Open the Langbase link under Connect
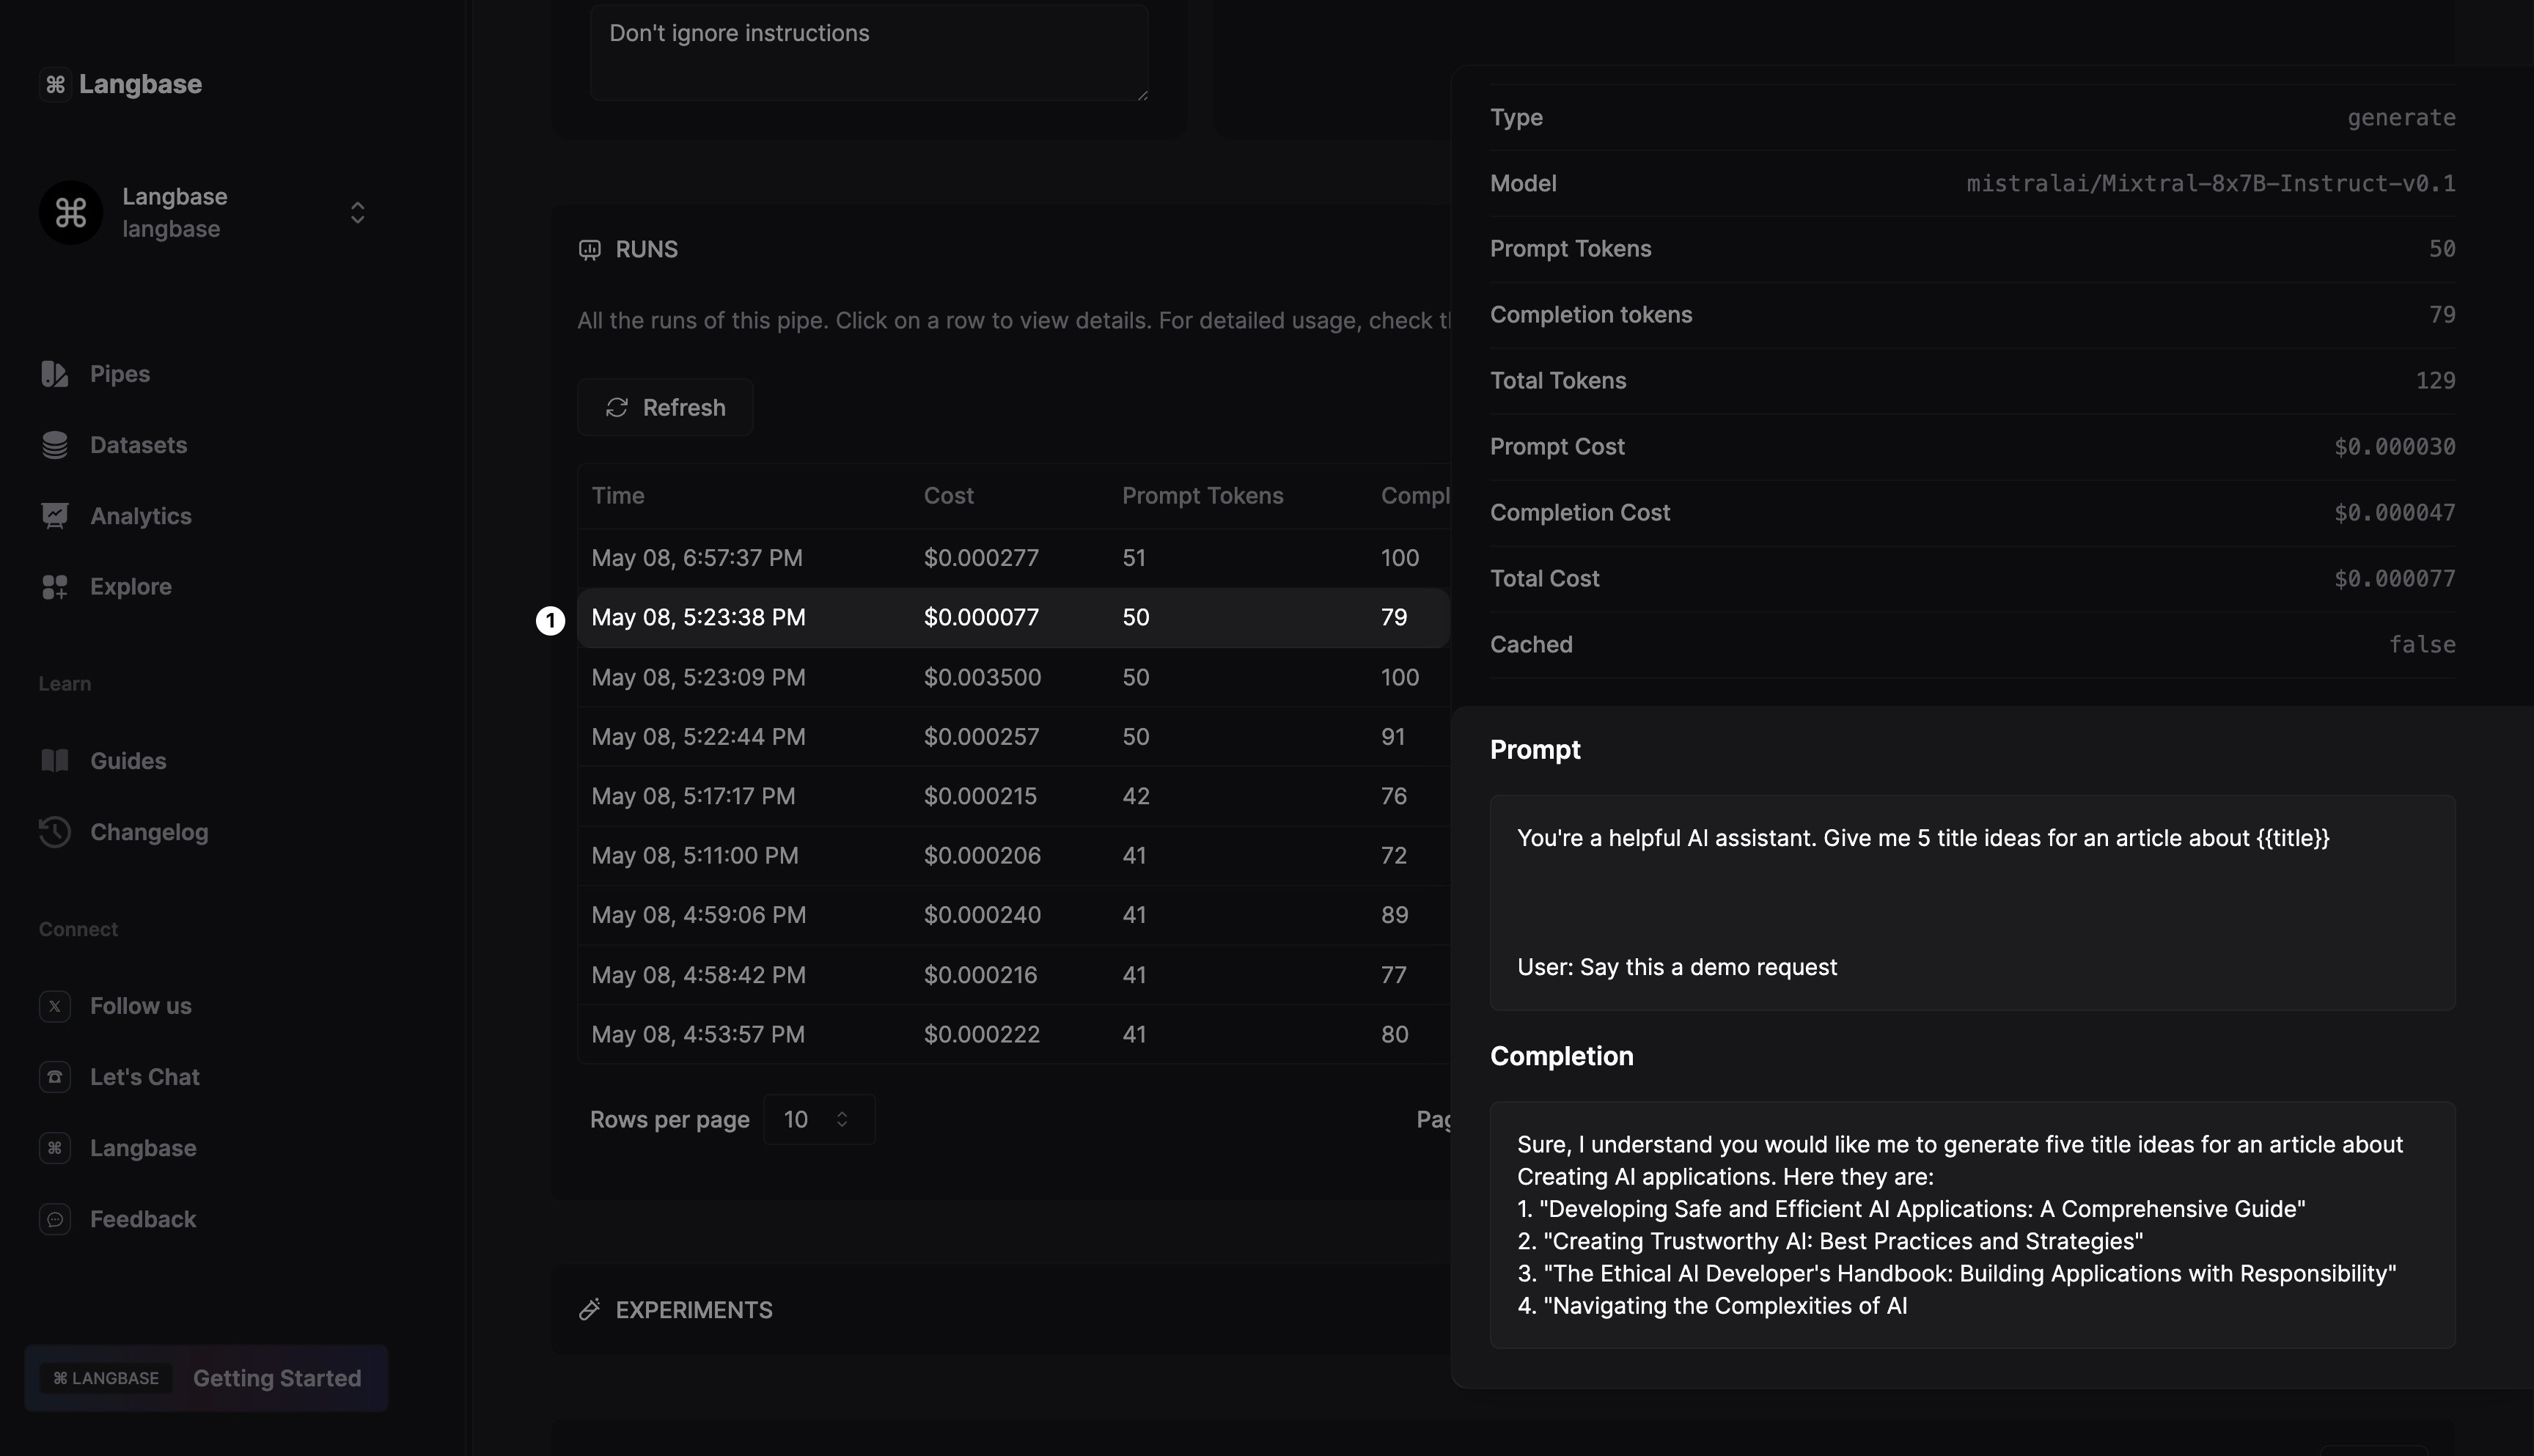Screen dimensions: 2534x1456 coord(142,1148)
